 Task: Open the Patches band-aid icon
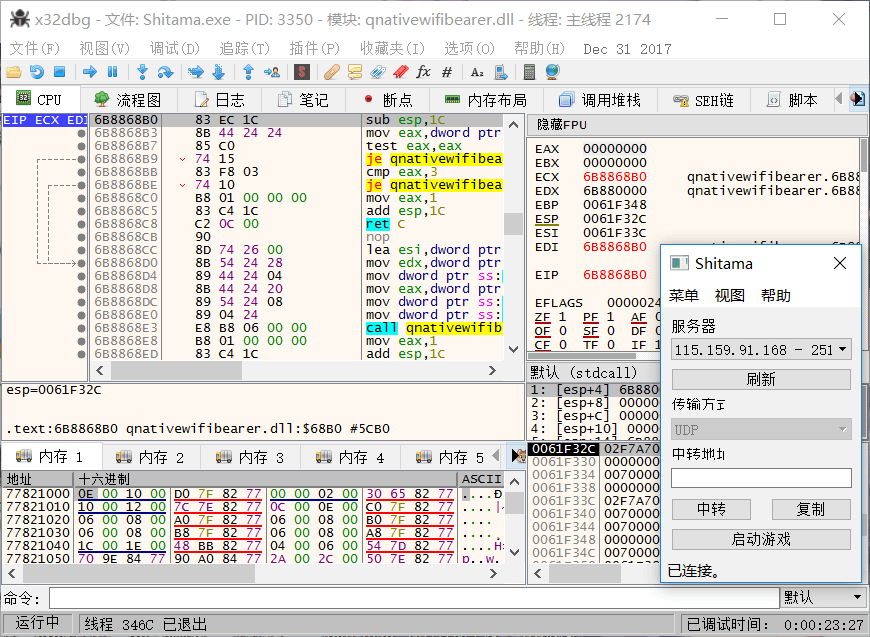pos(332,72)
